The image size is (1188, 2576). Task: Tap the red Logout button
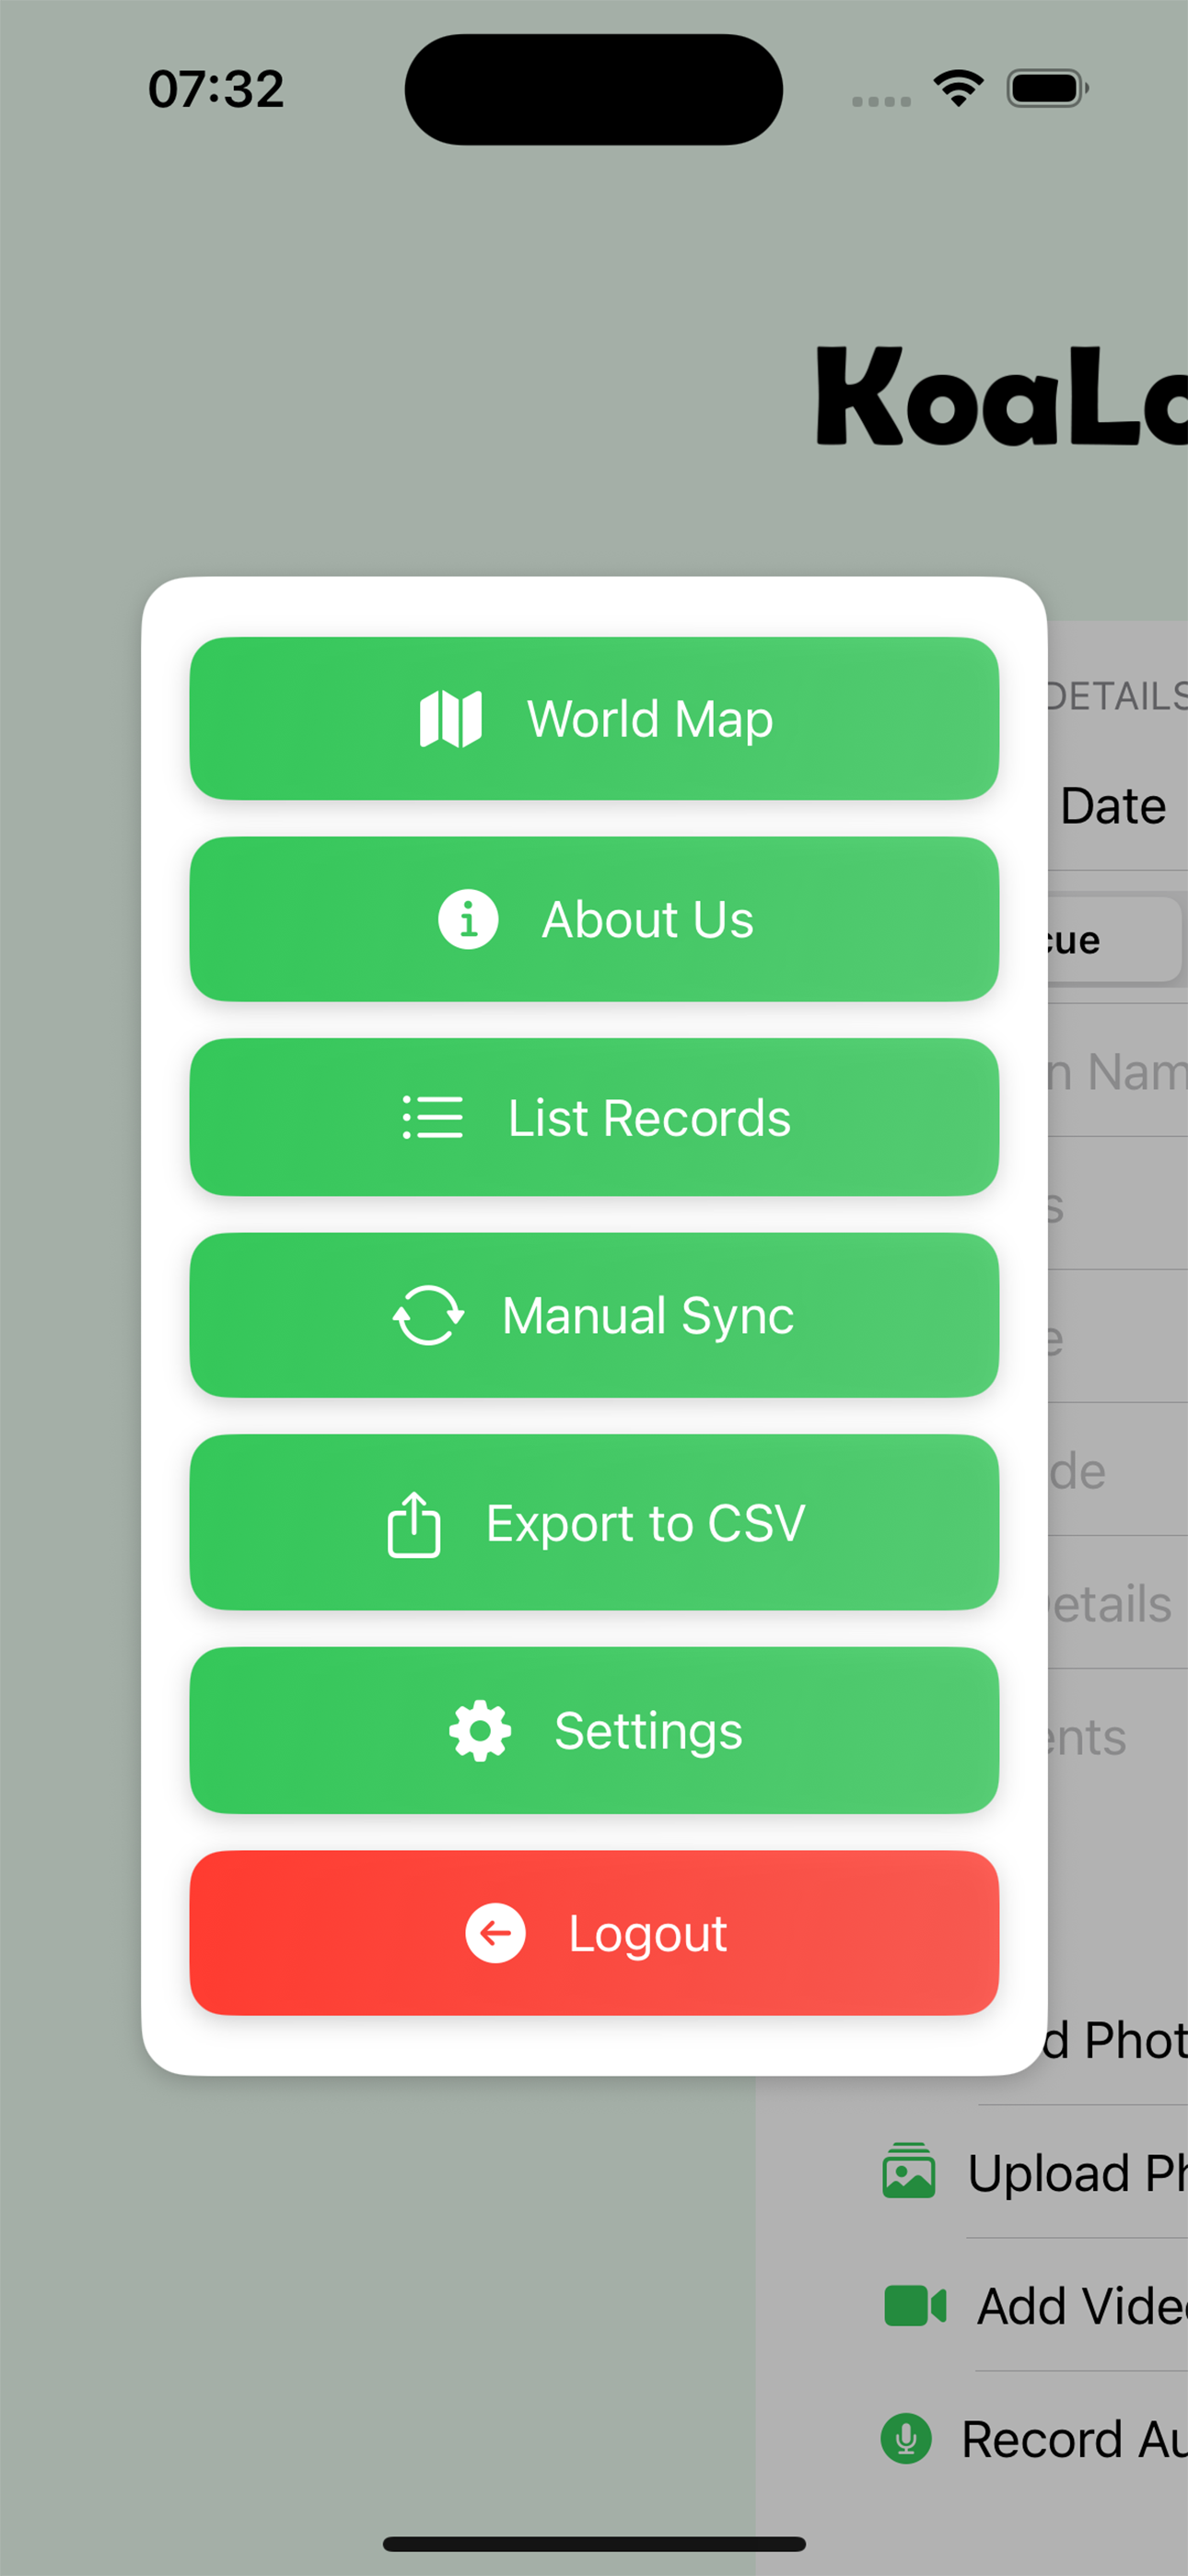[x=594, y=1933]
